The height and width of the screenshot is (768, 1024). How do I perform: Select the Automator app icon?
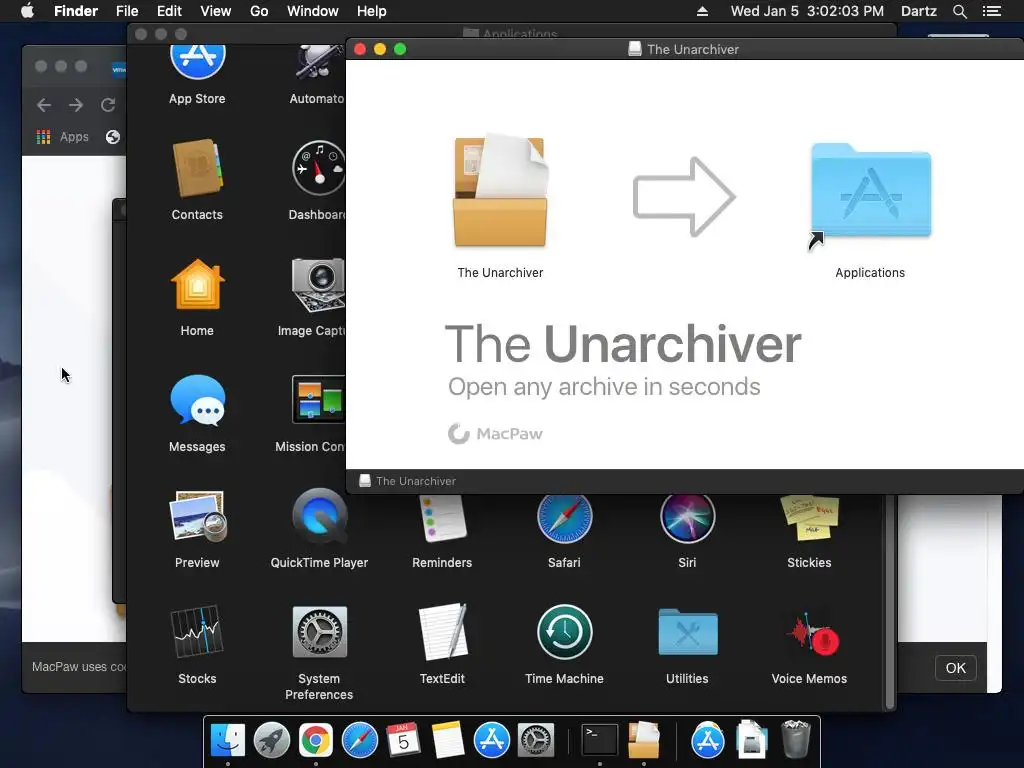[x=318, y=62]
